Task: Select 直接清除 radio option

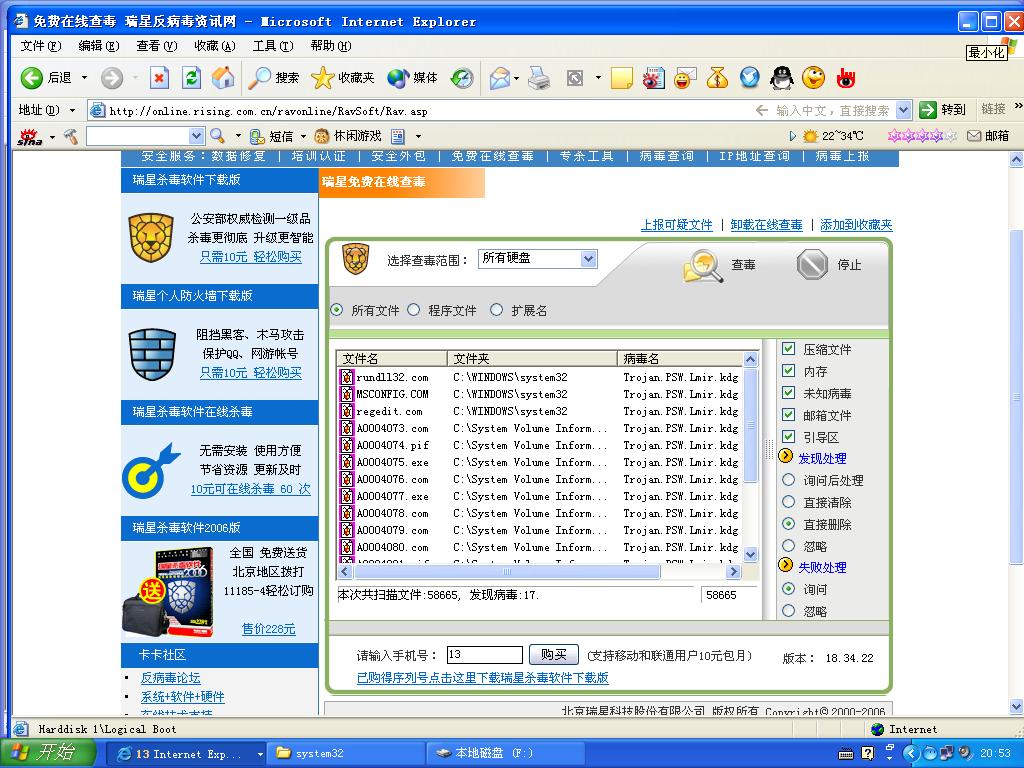Action: coord(788,502)
